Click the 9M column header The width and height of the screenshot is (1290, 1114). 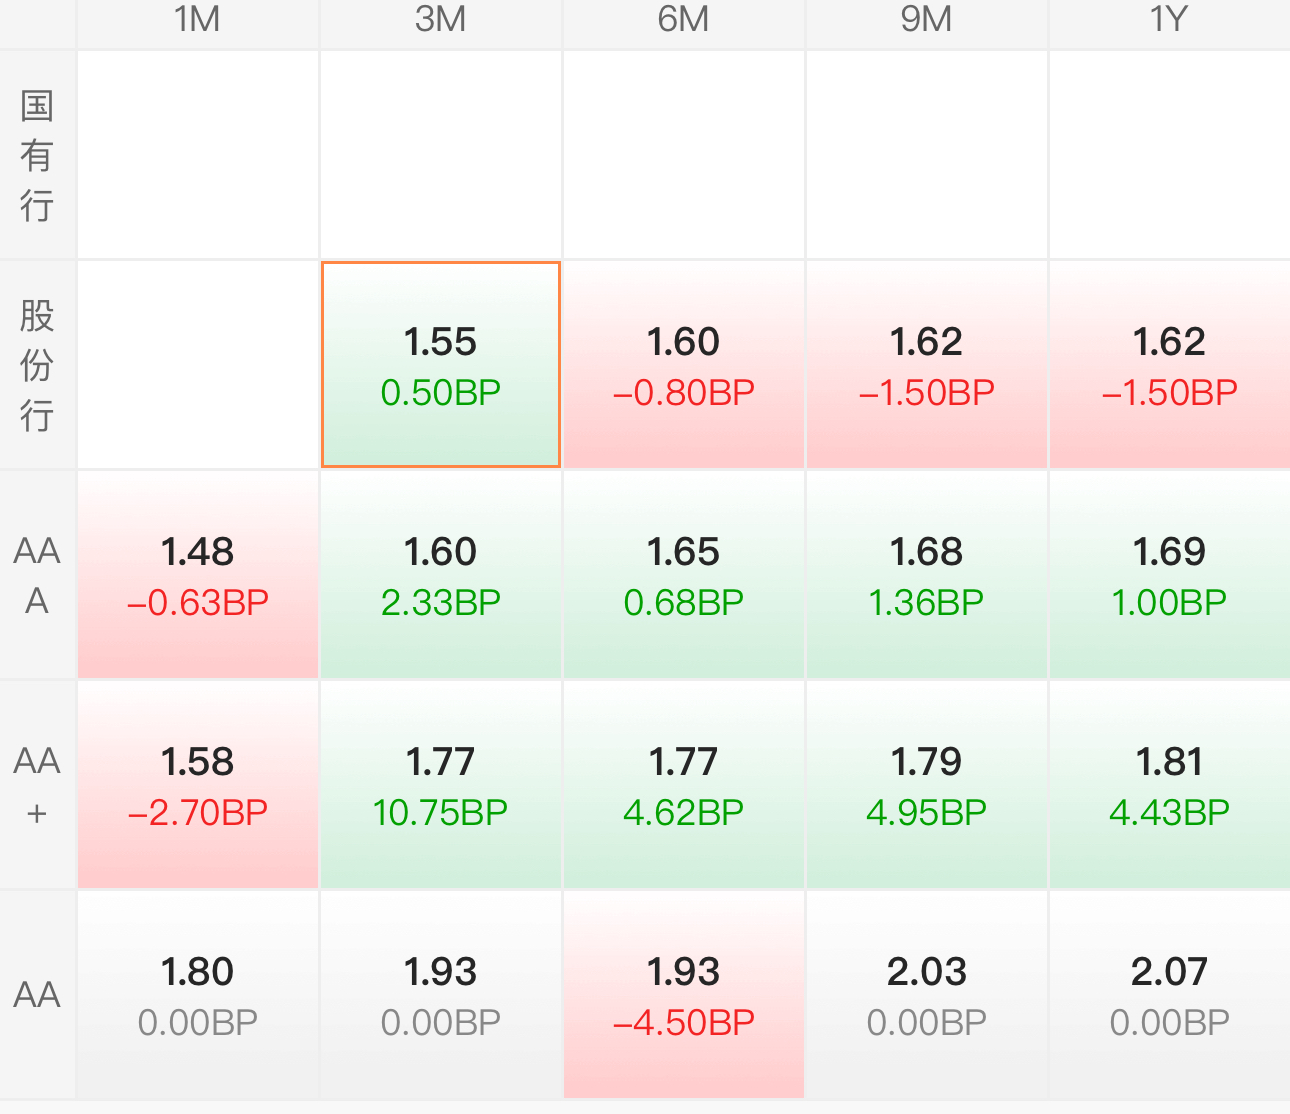[926, 20]
